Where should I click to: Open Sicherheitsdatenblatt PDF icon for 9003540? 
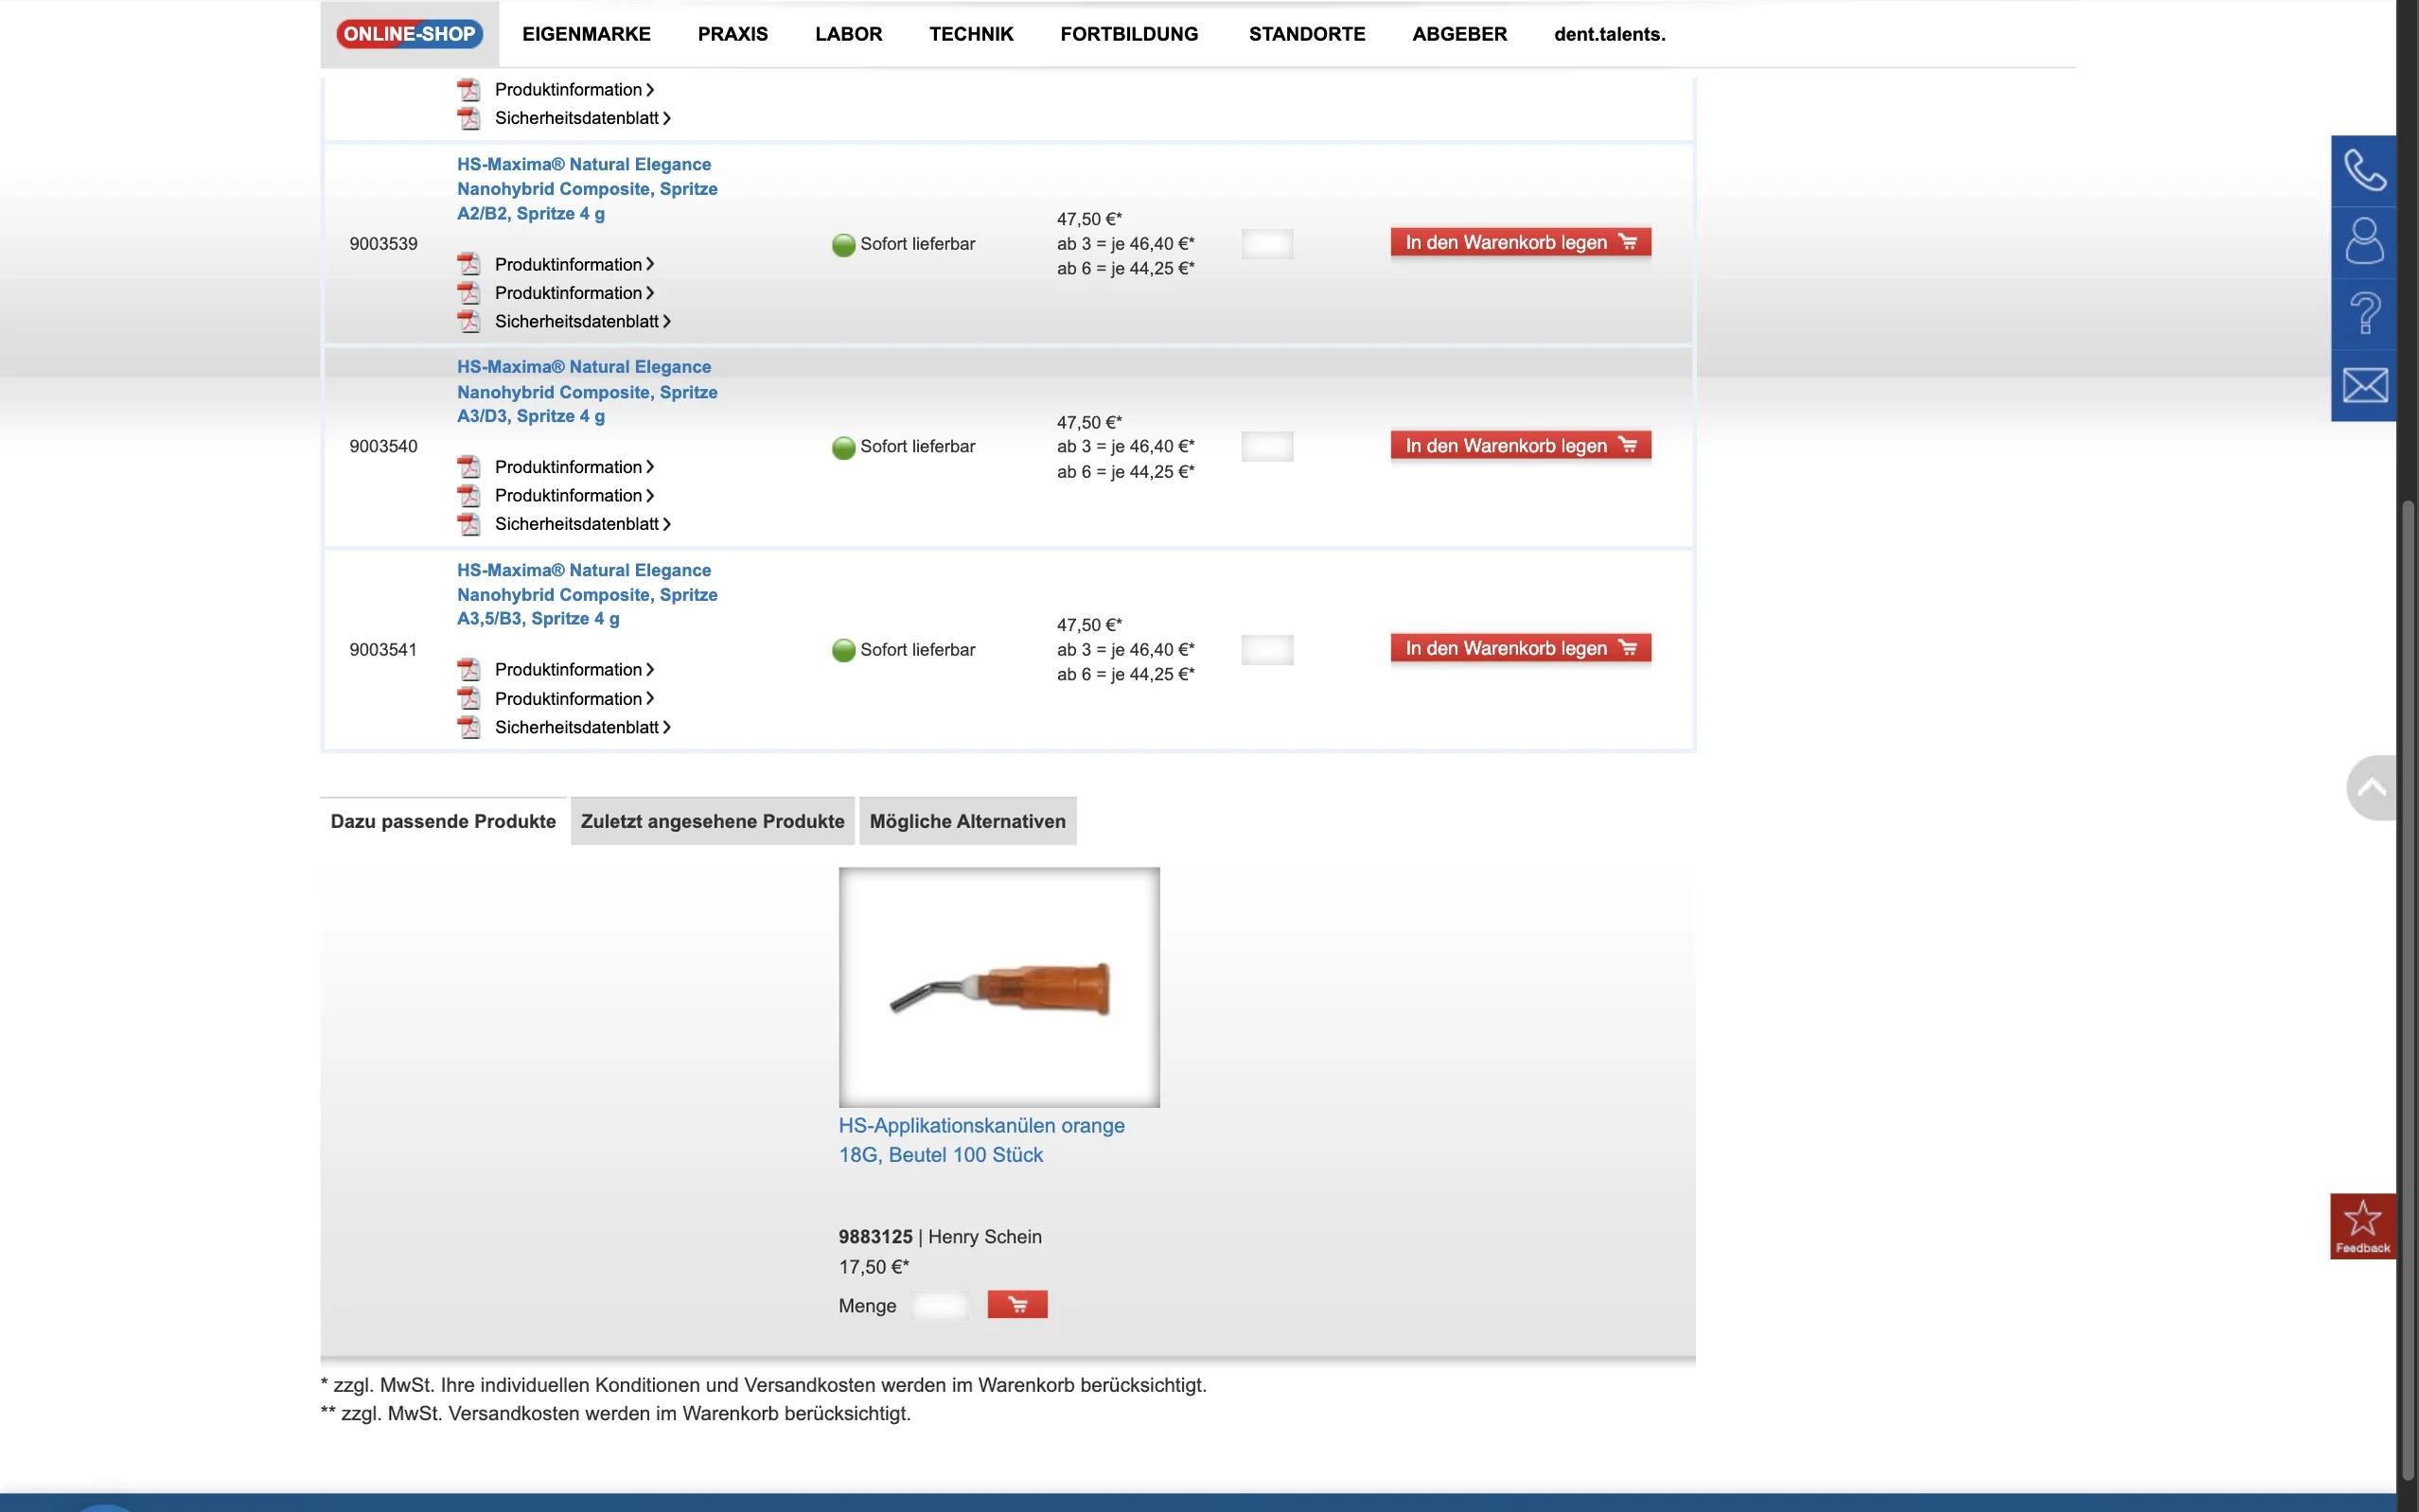(x=468, y=524)
